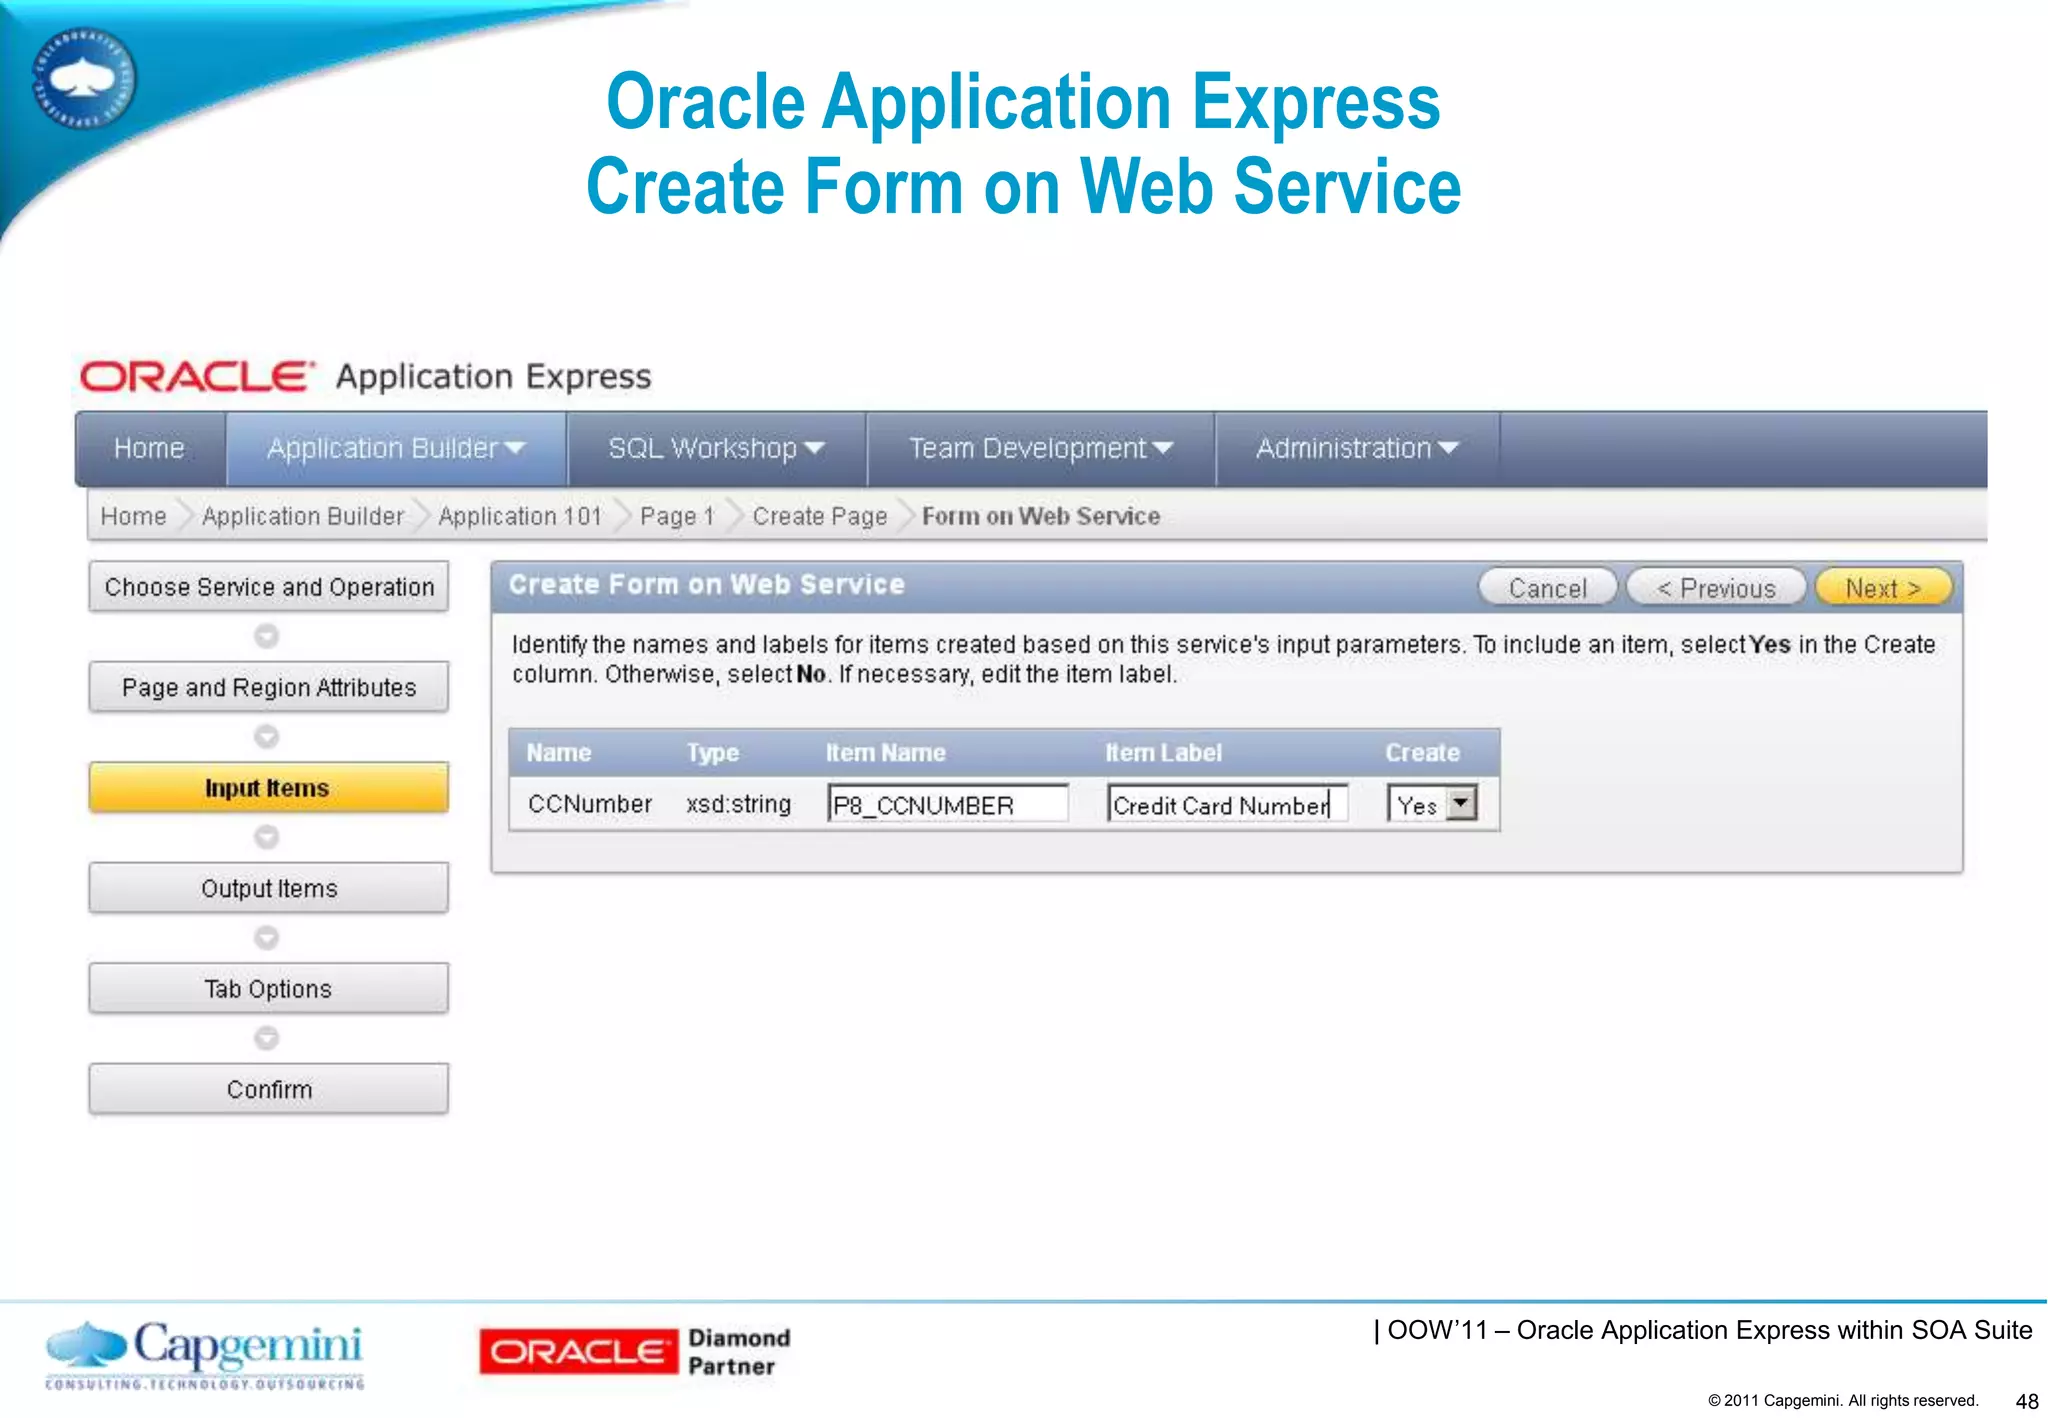Viewport: 2048px width, 1418px height.
Task: Click the P8_CCNUMBER item name field
Action: point(947,804)
